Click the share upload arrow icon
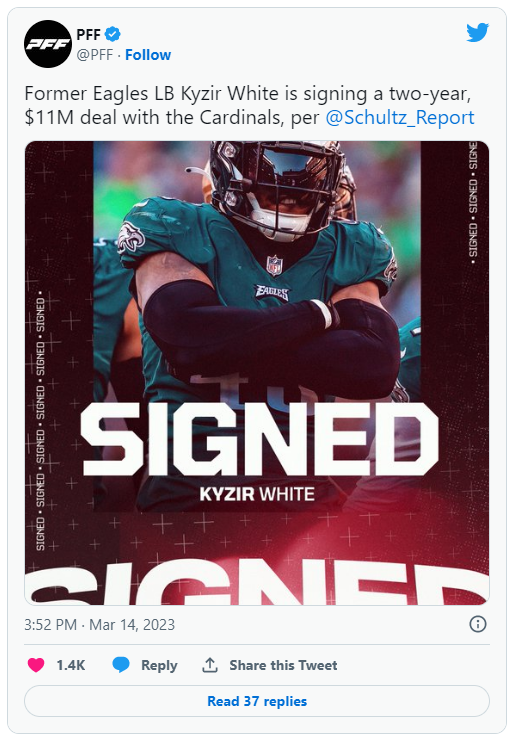This screenshot has height=738, width=511. [210, 665]
